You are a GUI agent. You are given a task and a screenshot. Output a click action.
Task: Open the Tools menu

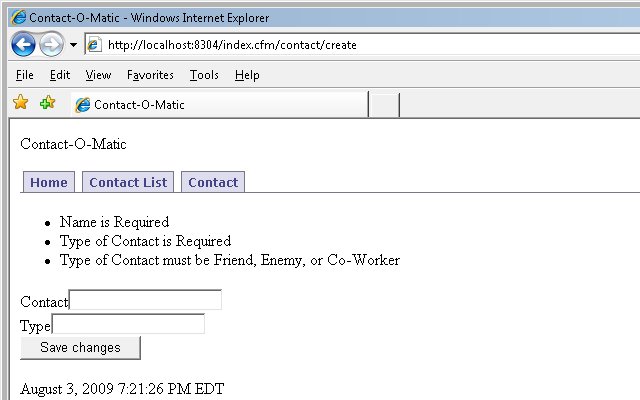point(204,75)
